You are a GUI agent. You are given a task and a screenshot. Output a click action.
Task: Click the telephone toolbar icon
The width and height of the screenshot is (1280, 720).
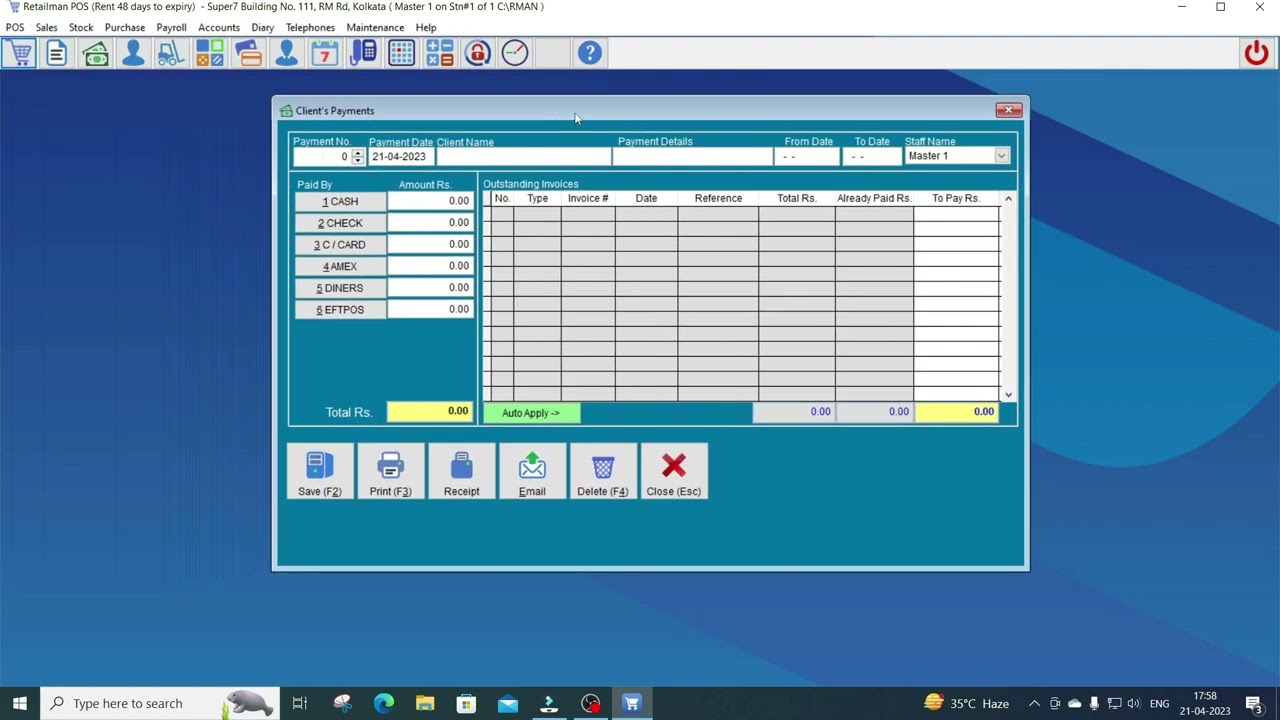363,53
